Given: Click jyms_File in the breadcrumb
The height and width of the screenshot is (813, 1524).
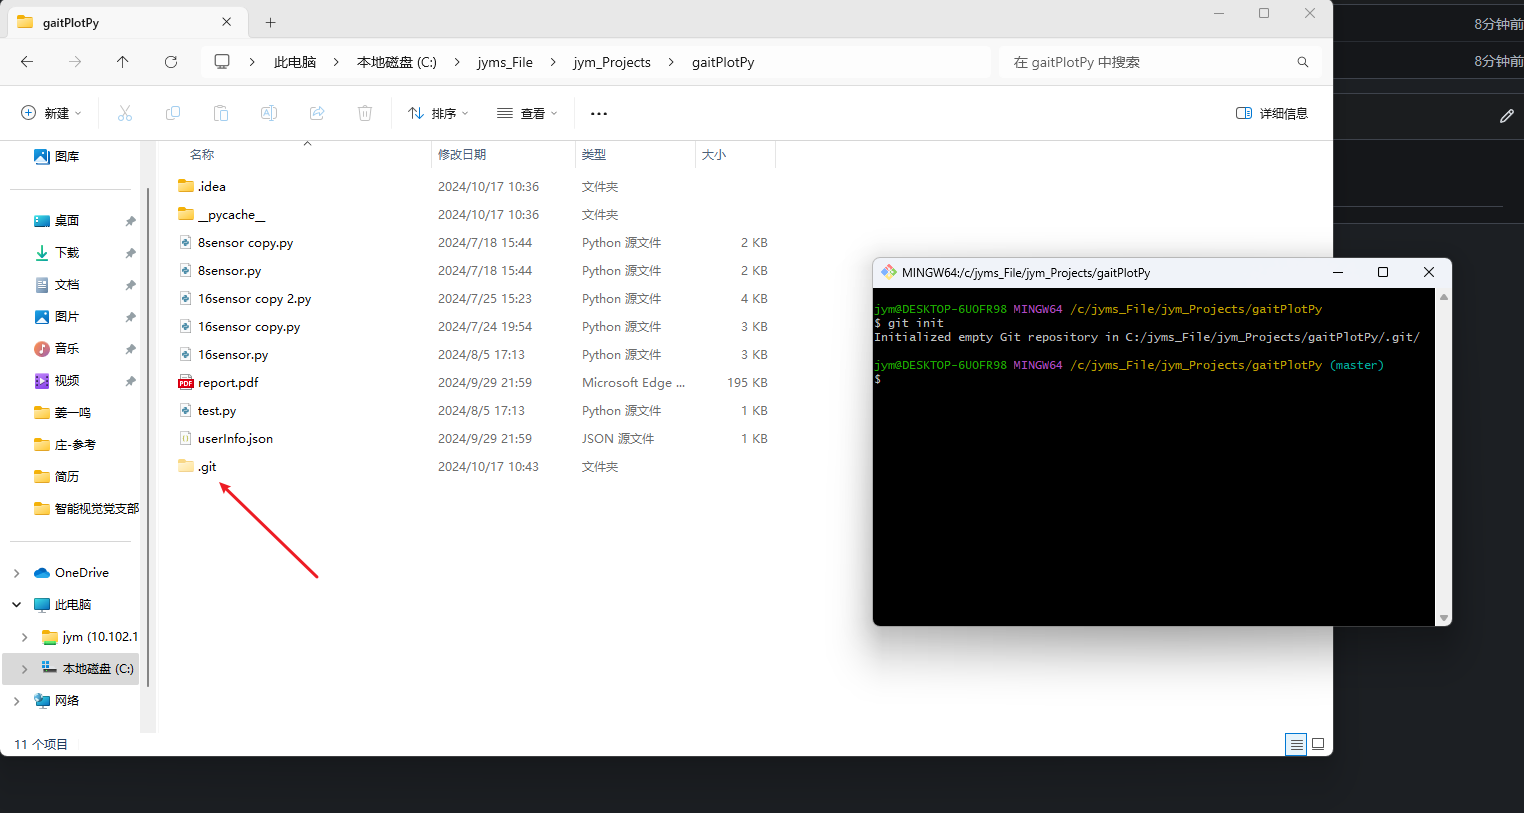Looking at the screenshot, I should click(x=505, y=62).
